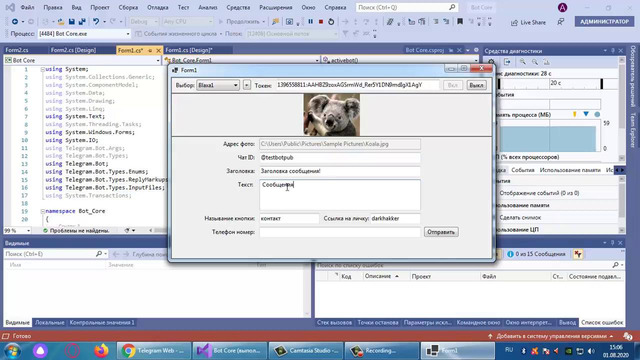Screen dimensions: 640x360
Task: Switch to Form2.cs tab
Action: point(17,50)
